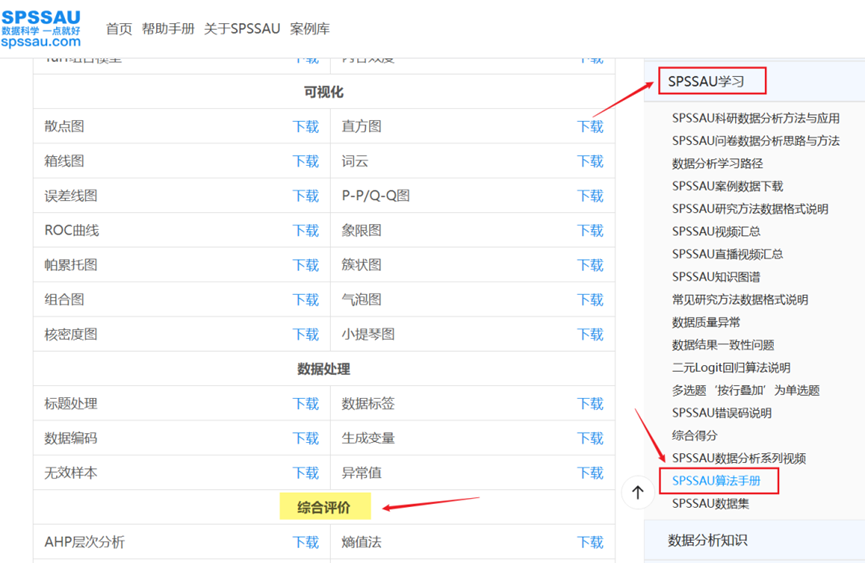
Task: Download the 异常值 document
Action: pos(590,473)
